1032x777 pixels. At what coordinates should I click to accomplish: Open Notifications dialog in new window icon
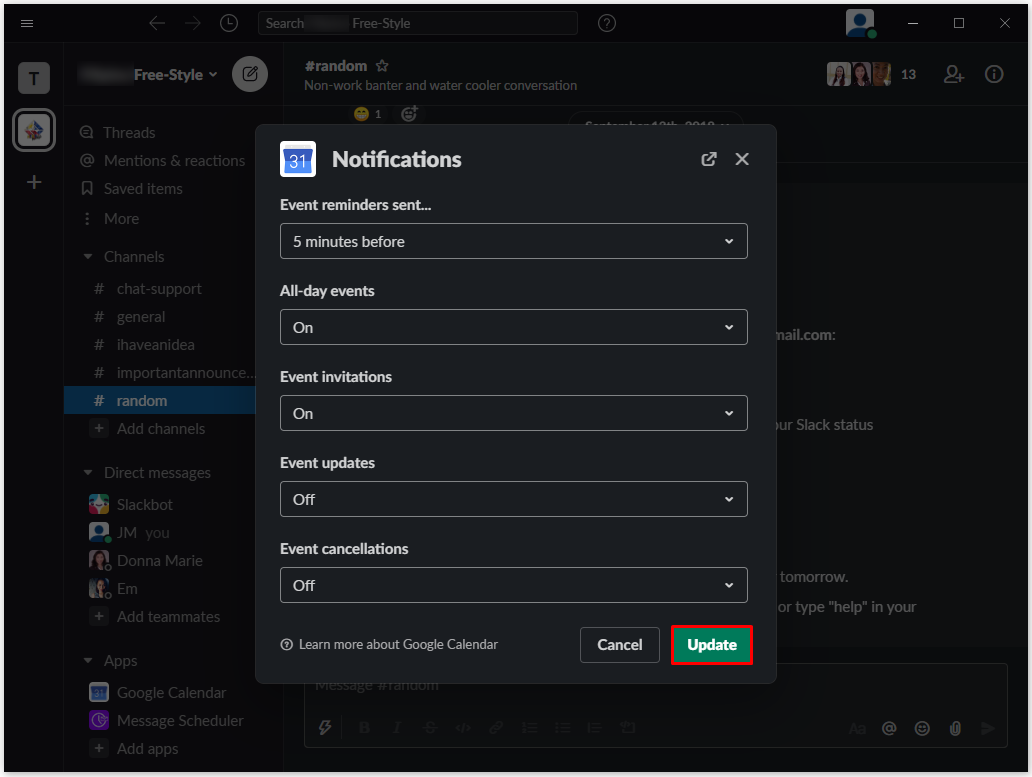(x=708, y=159)
